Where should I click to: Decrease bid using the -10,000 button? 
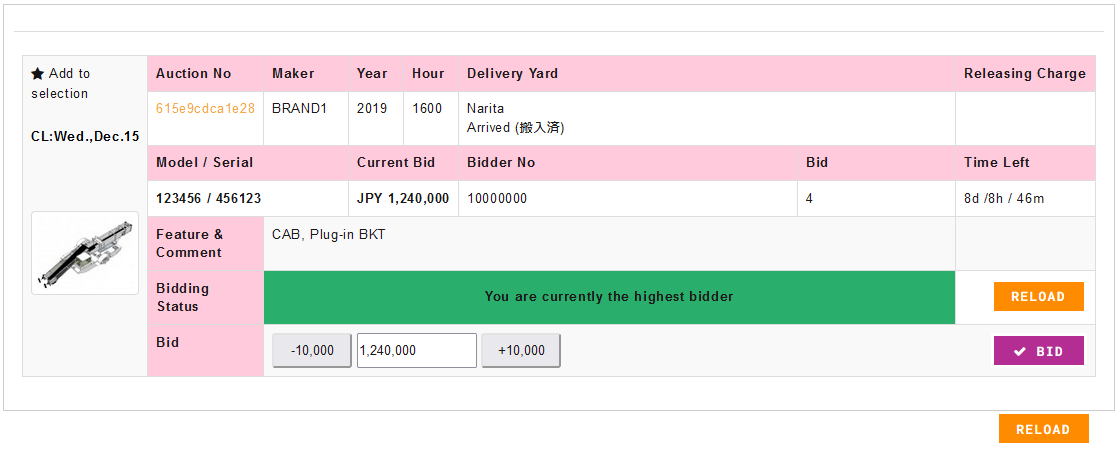point(312,351)
